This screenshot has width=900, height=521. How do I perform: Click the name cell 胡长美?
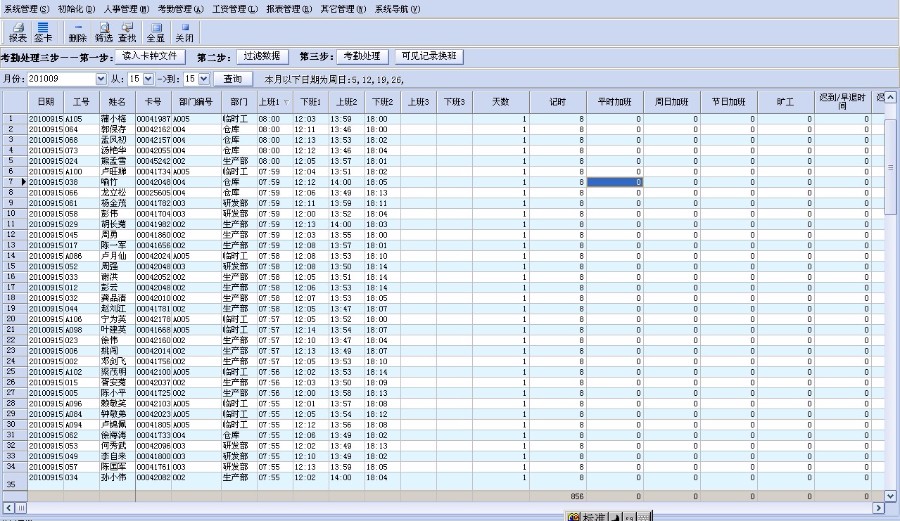tap(117, 224)
